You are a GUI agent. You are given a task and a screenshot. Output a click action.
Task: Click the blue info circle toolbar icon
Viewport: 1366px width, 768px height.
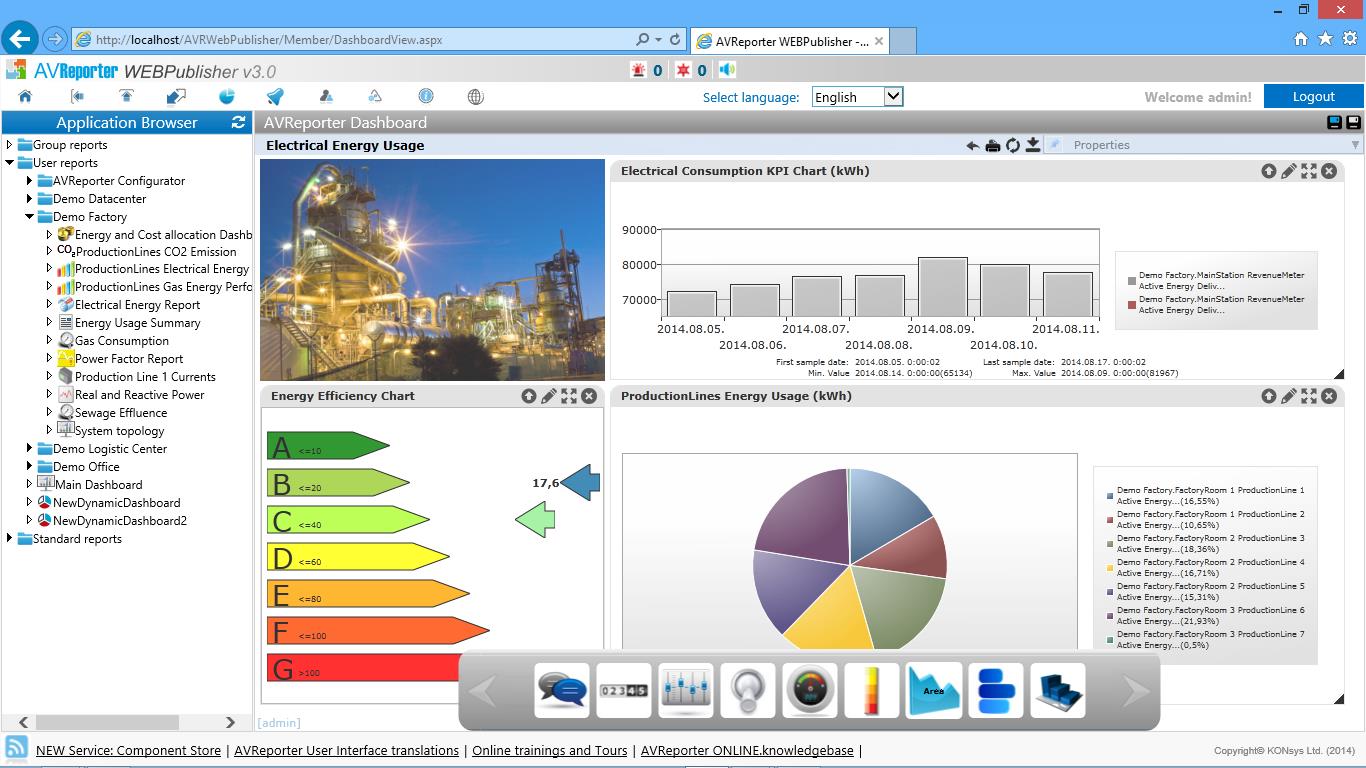coord(426,97)
